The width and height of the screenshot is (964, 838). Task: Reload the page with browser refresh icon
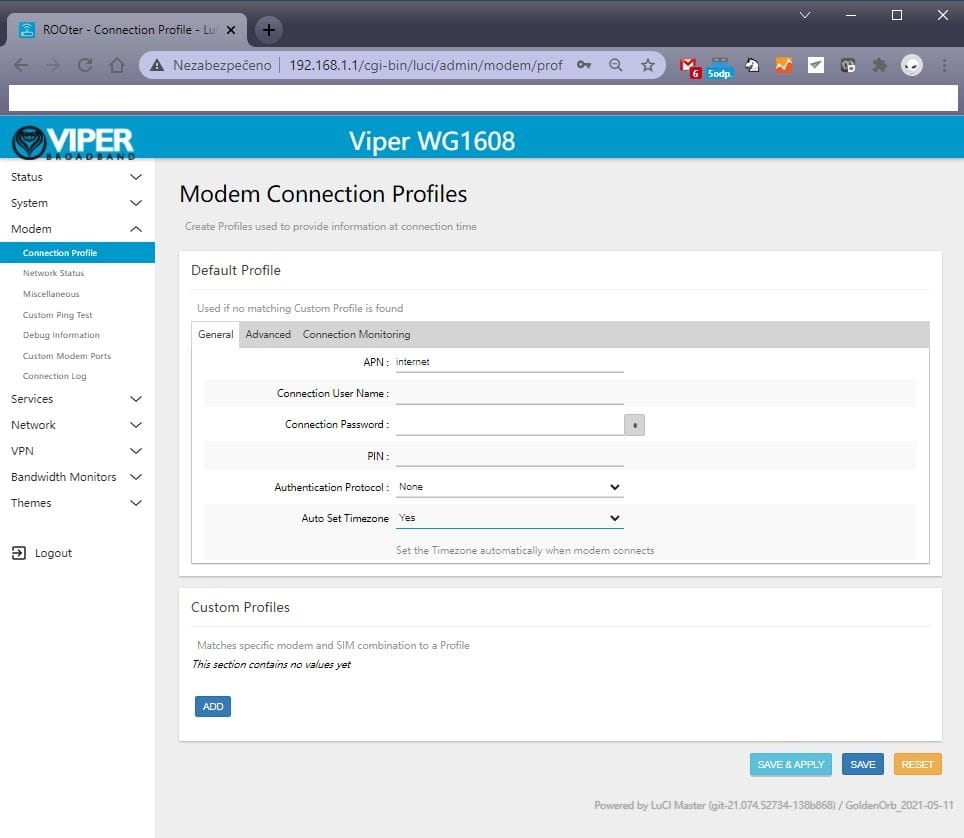coord(85,65)
